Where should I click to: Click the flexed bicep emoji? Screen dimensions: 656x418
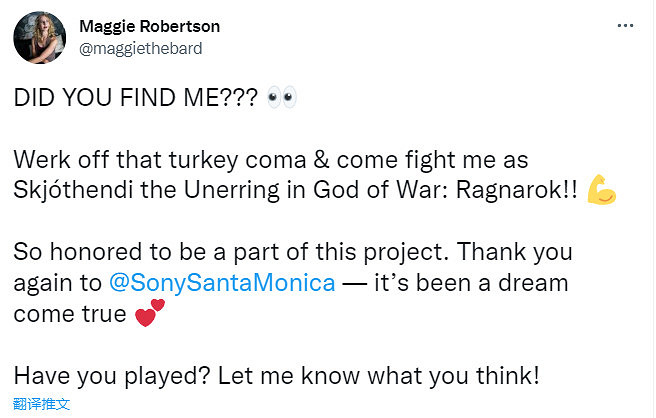tap(602, 189)
